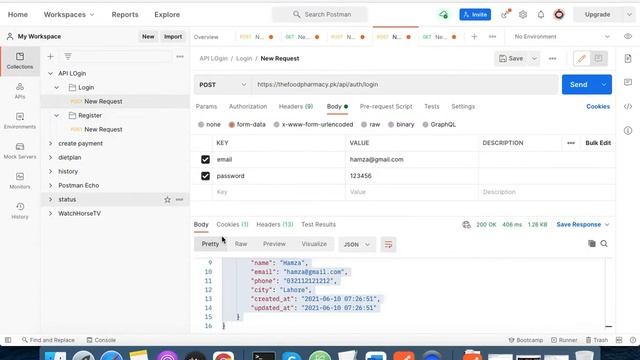This screenshot has height=360, width=640.
Task: Collapse the Register folder
Action: pyautogui.click(x=57, y=116)
